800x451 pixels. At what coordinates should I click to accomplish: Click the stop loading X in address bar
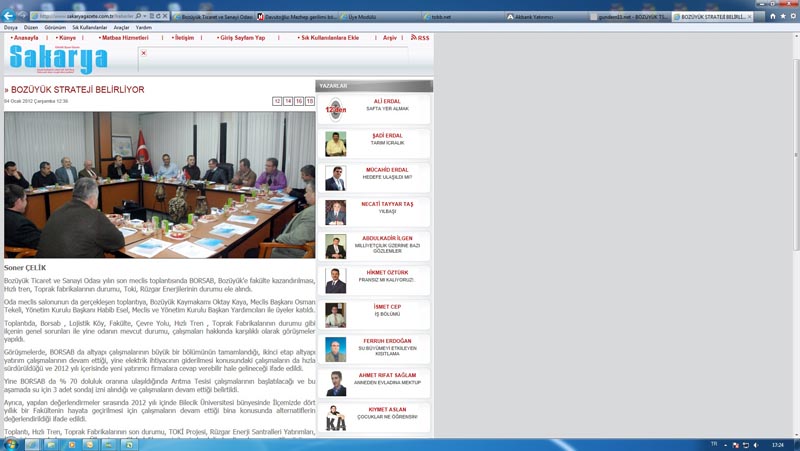coord(165,16)
